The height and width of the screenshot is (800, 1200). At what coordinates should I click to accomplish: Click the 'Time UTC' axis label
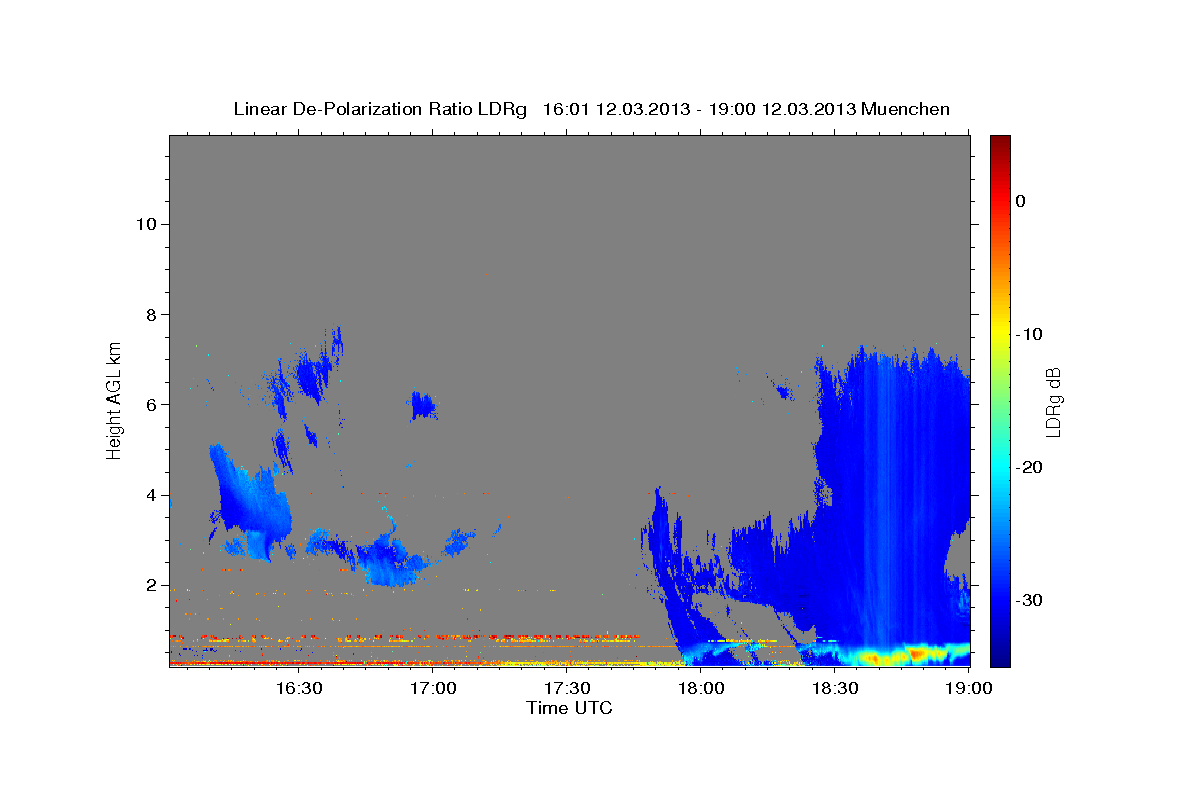pyautogui.click(x=569, y=708)
